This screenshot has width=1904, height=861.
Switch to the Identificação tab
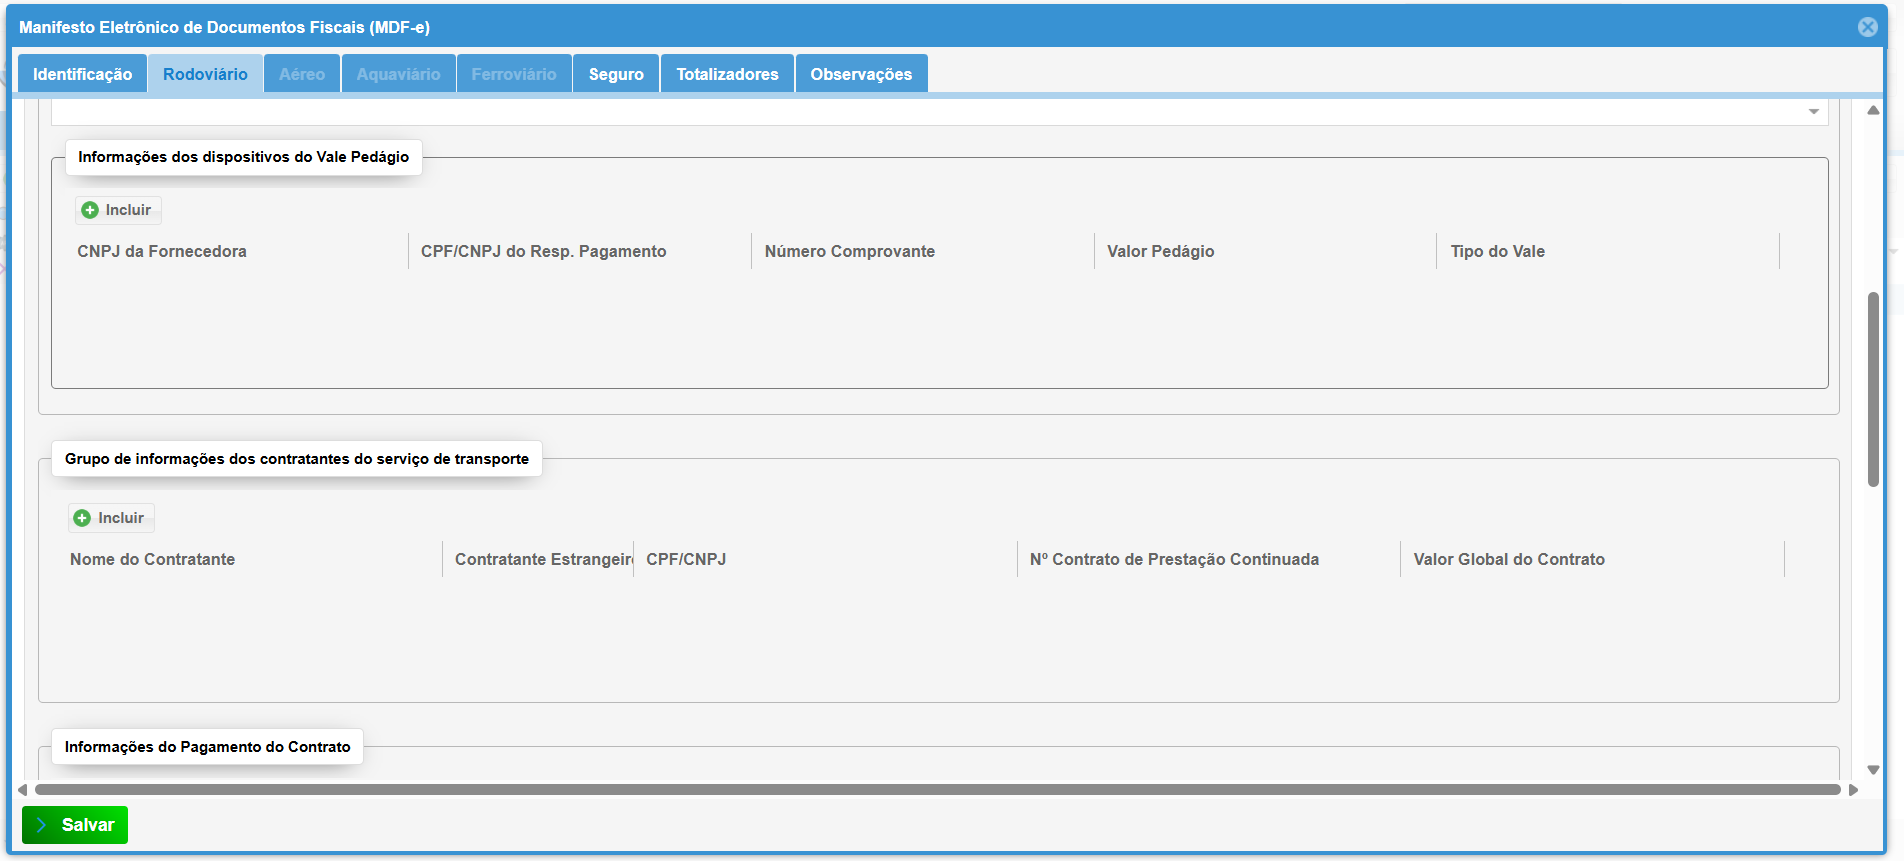[82, 74]
